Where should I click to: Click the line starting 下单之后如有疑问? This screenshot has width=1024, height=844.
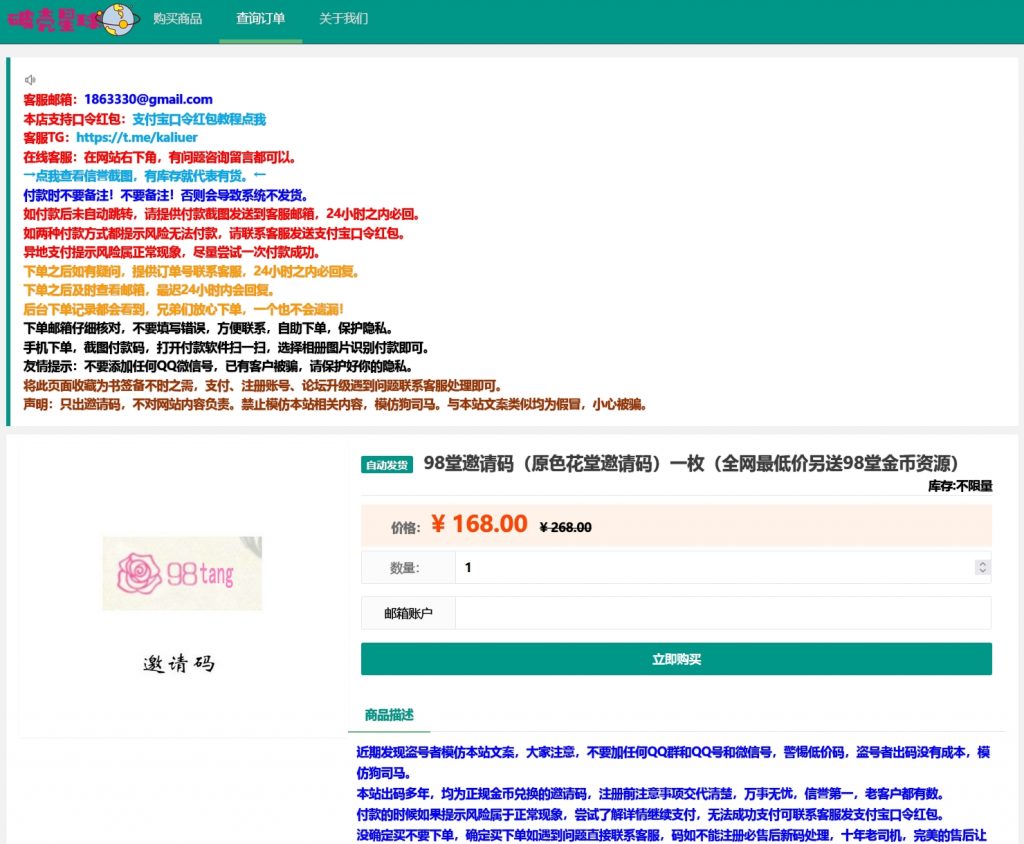point(191,271)
